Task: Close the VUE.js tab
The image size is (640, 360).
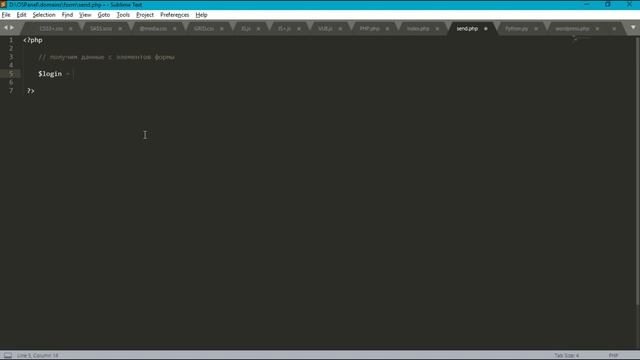Action: (x=340, y=29)
